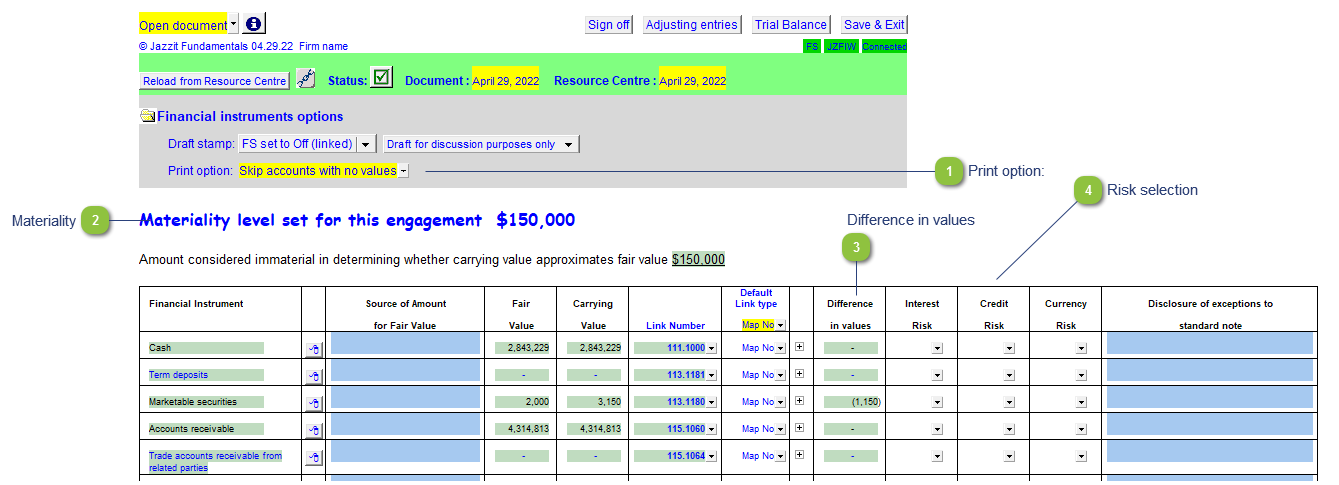The width and height of the screenshot is (1339, 485).
Task: Click the Term deposits row pointer icon
Action: (313, 376)
